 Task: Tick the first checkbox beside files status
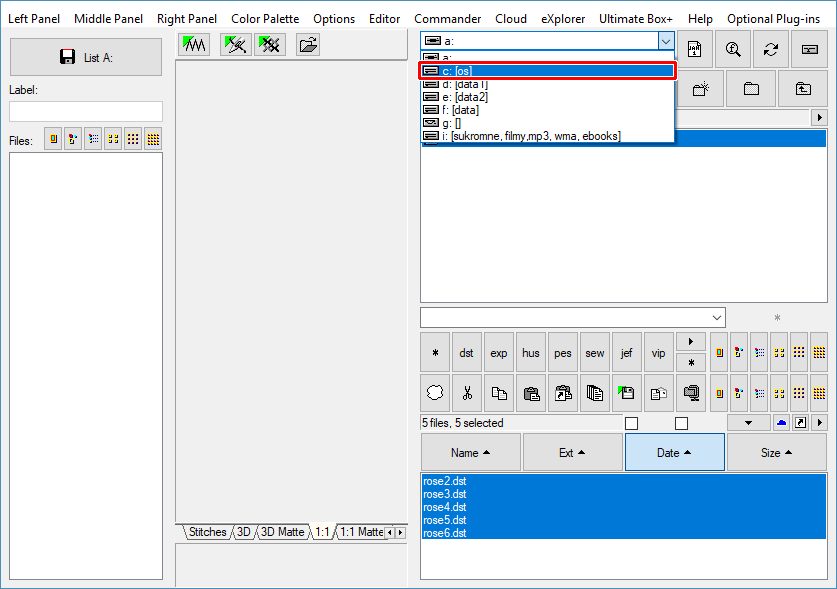click(631, 424)
